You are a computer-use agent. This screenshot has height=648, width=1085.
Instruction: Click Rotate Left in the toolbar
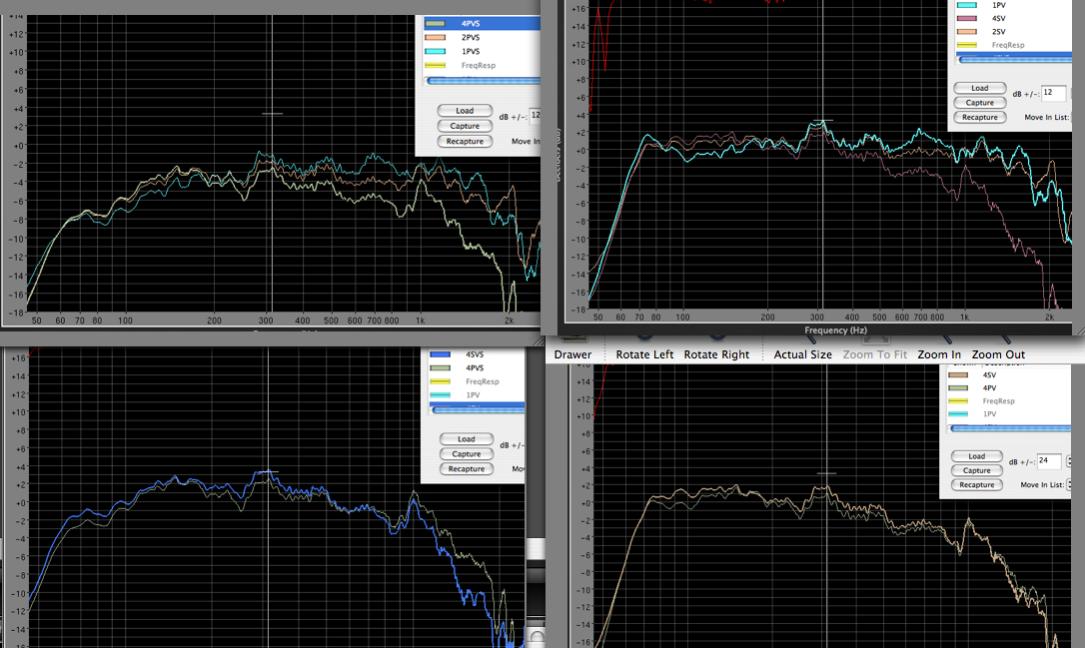[x=644, y=354]
